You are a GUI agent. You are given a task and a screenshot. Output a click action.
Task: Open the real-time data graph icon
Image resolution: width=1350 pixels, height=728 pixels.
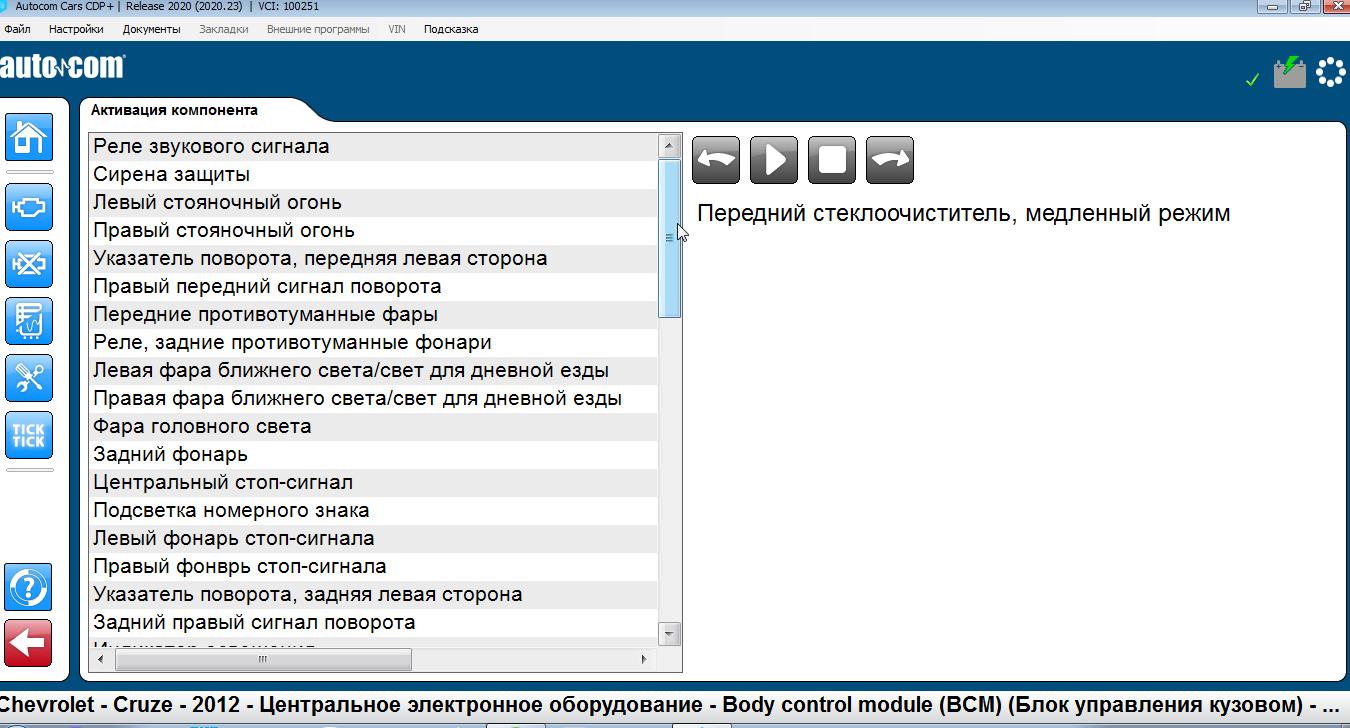[29, 321]
